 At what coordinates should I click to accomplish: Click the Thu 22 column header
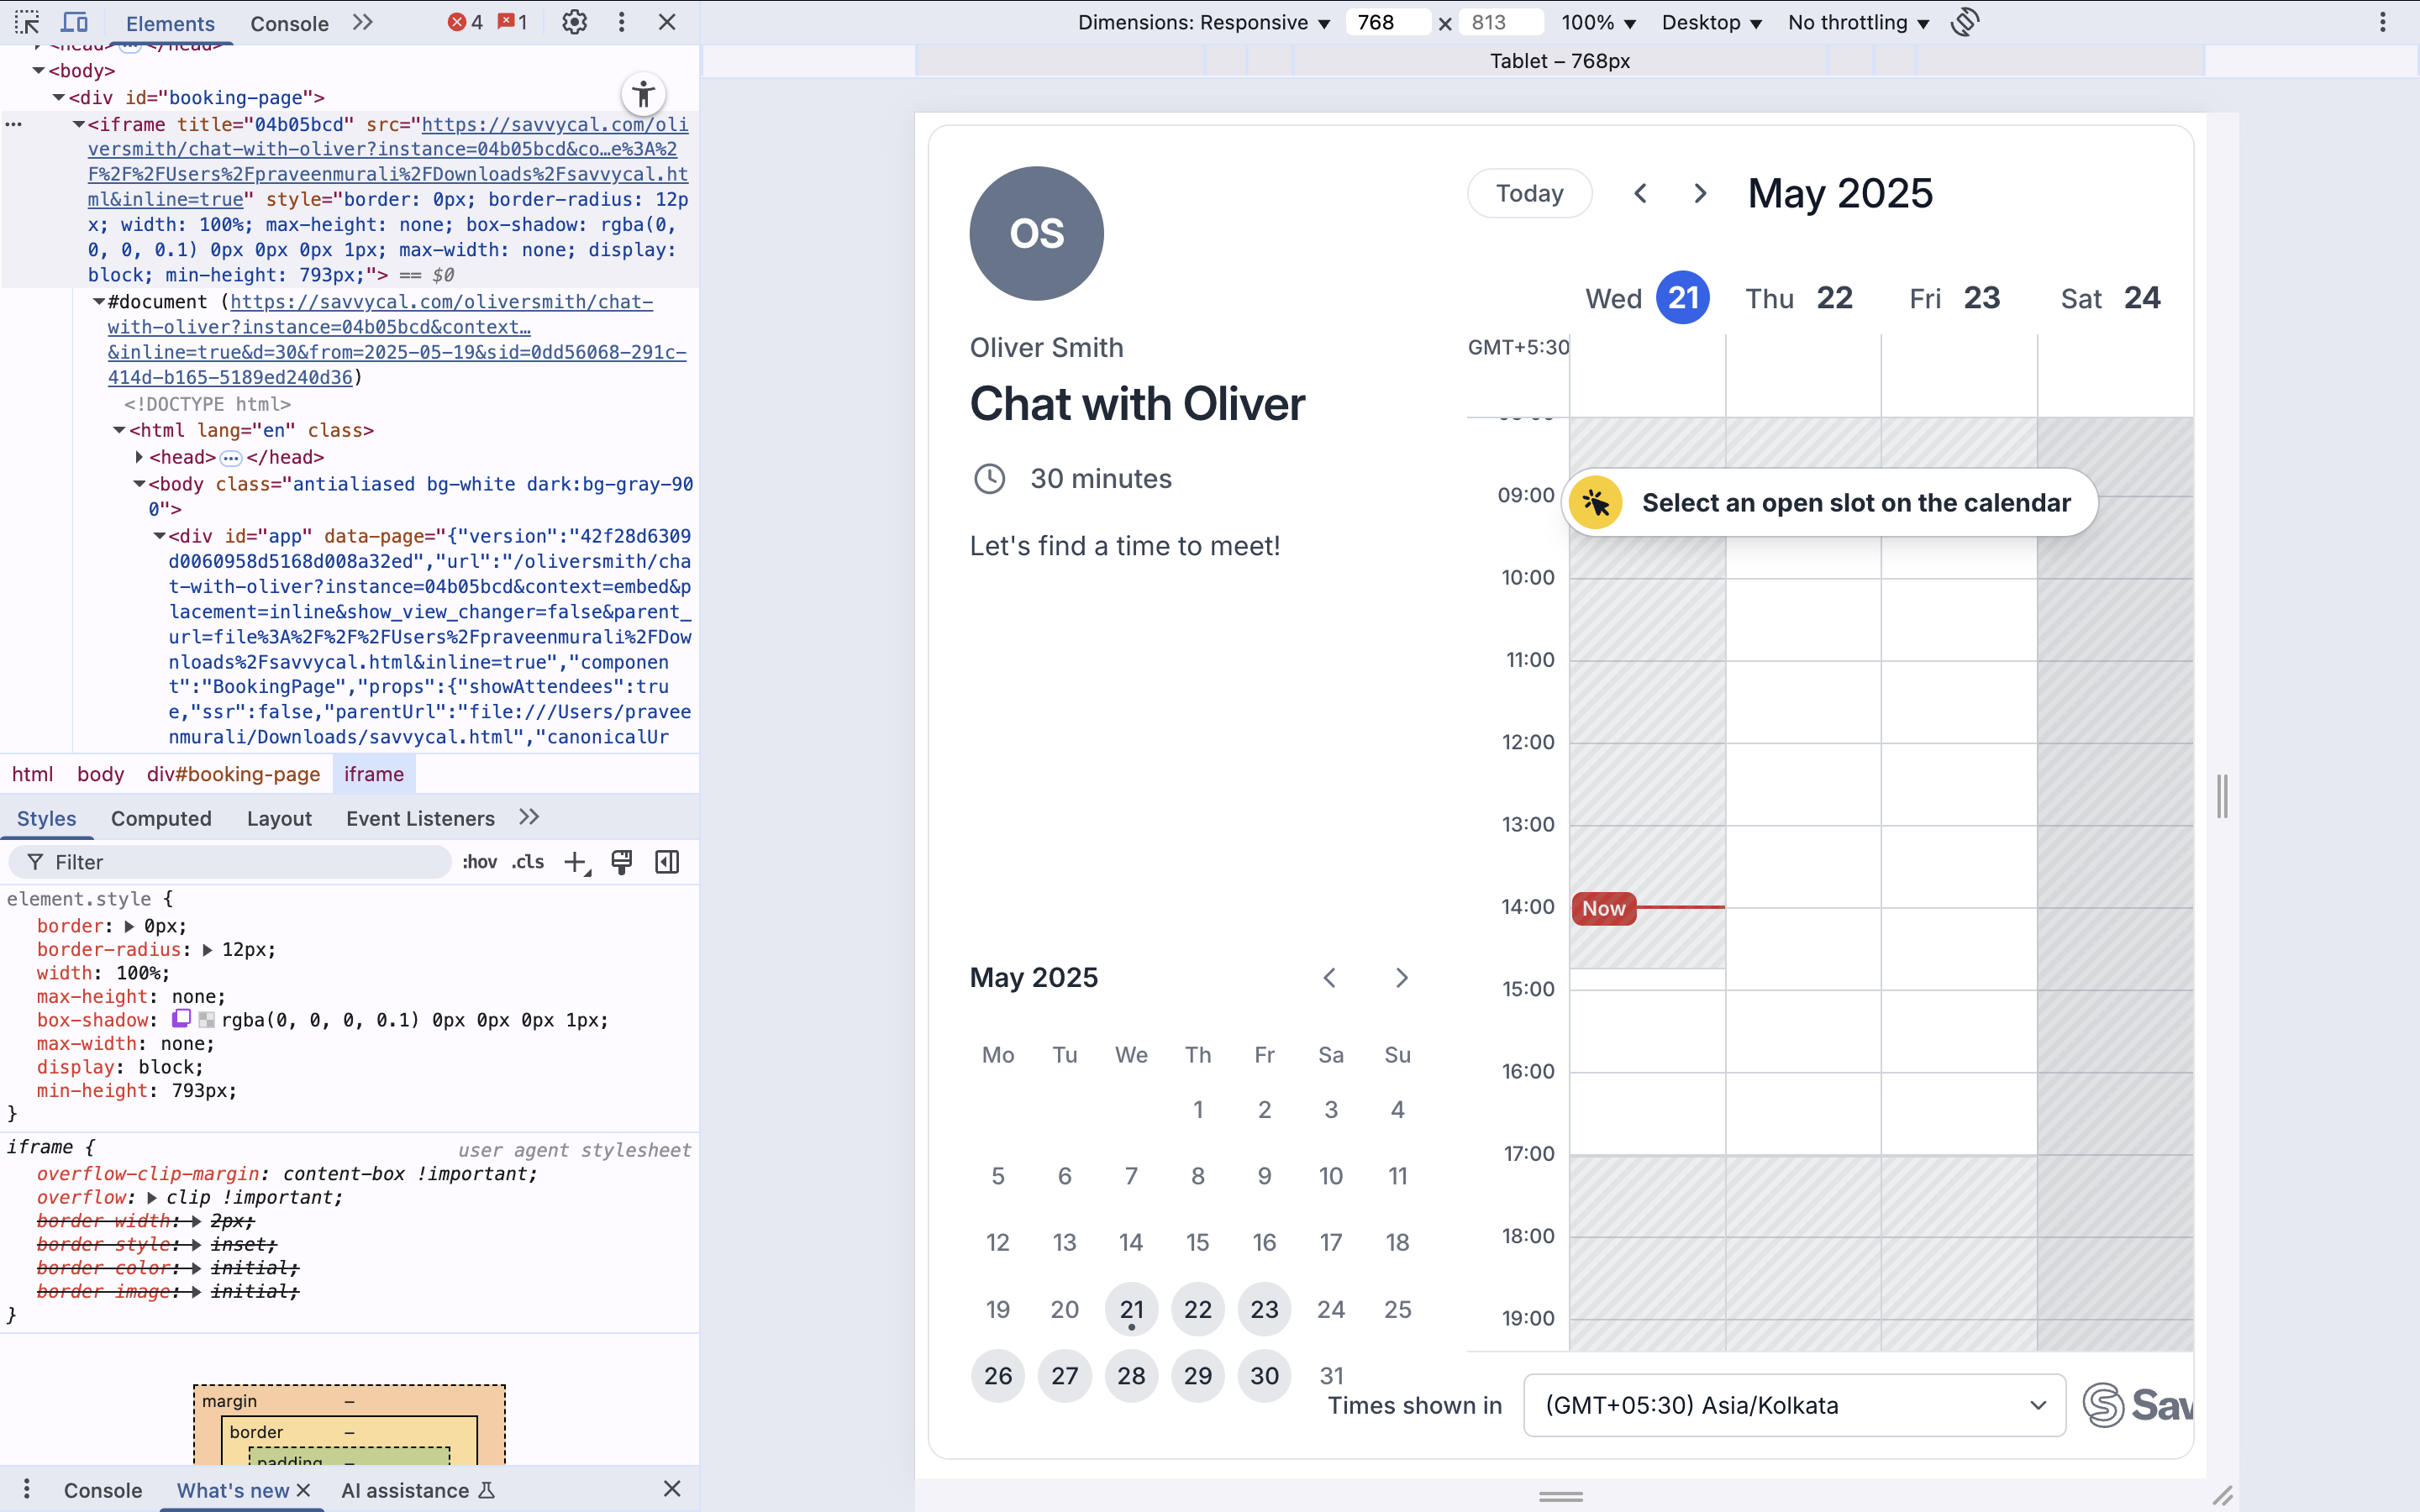click(1799, 298)
